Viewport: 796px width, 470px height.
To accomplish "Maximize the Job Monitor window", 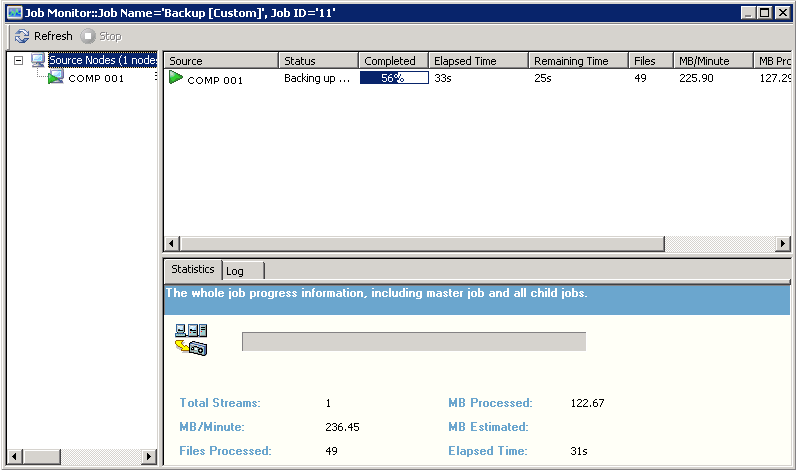I will click(x=765, y=12).
